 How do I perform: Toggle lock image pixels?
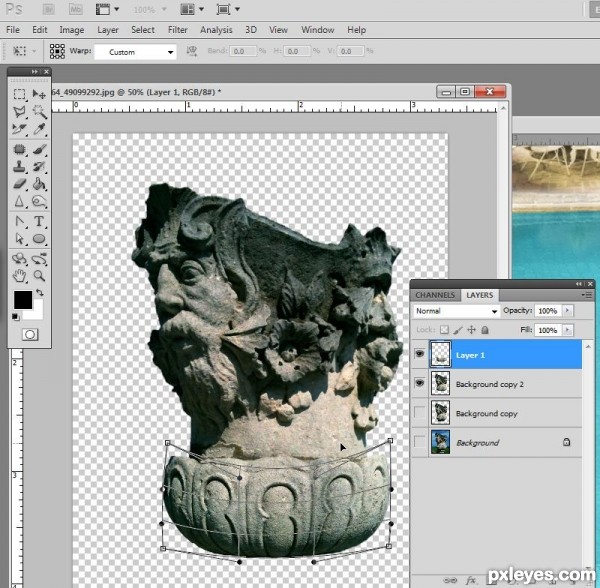(x=458, y=329)
